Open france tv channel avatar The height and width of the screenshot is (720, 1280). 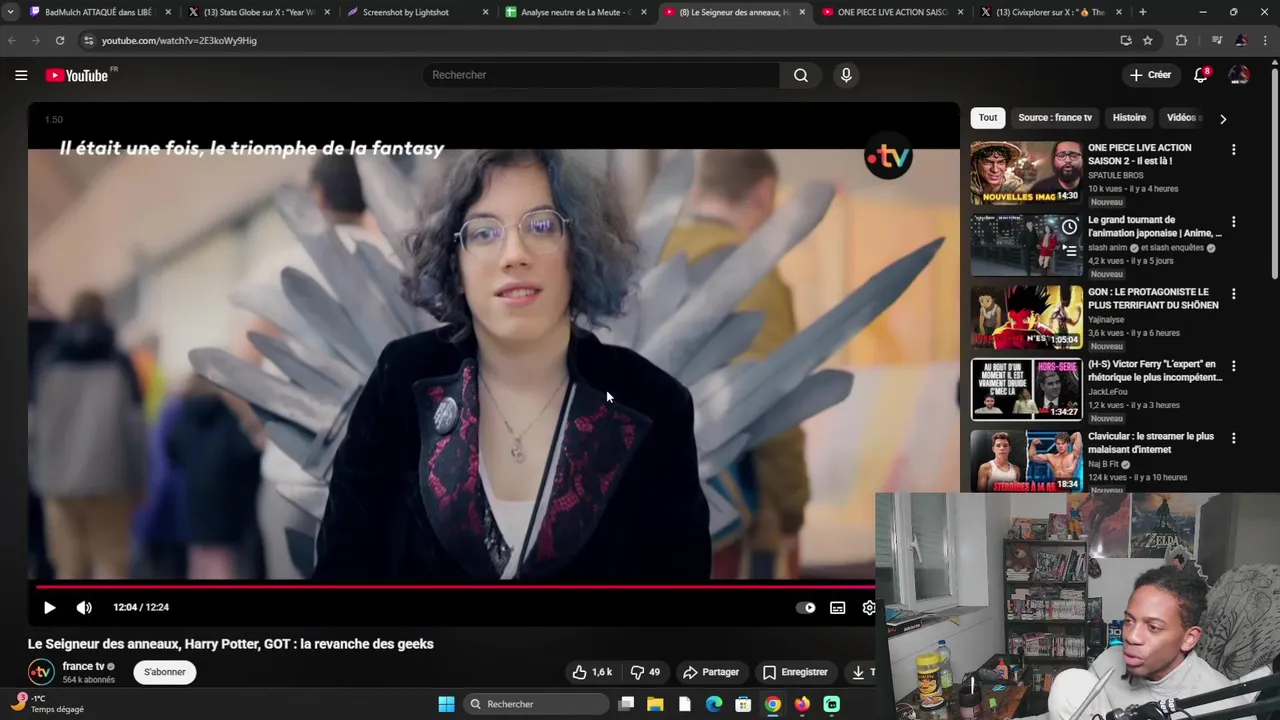[x=41, y=672]
